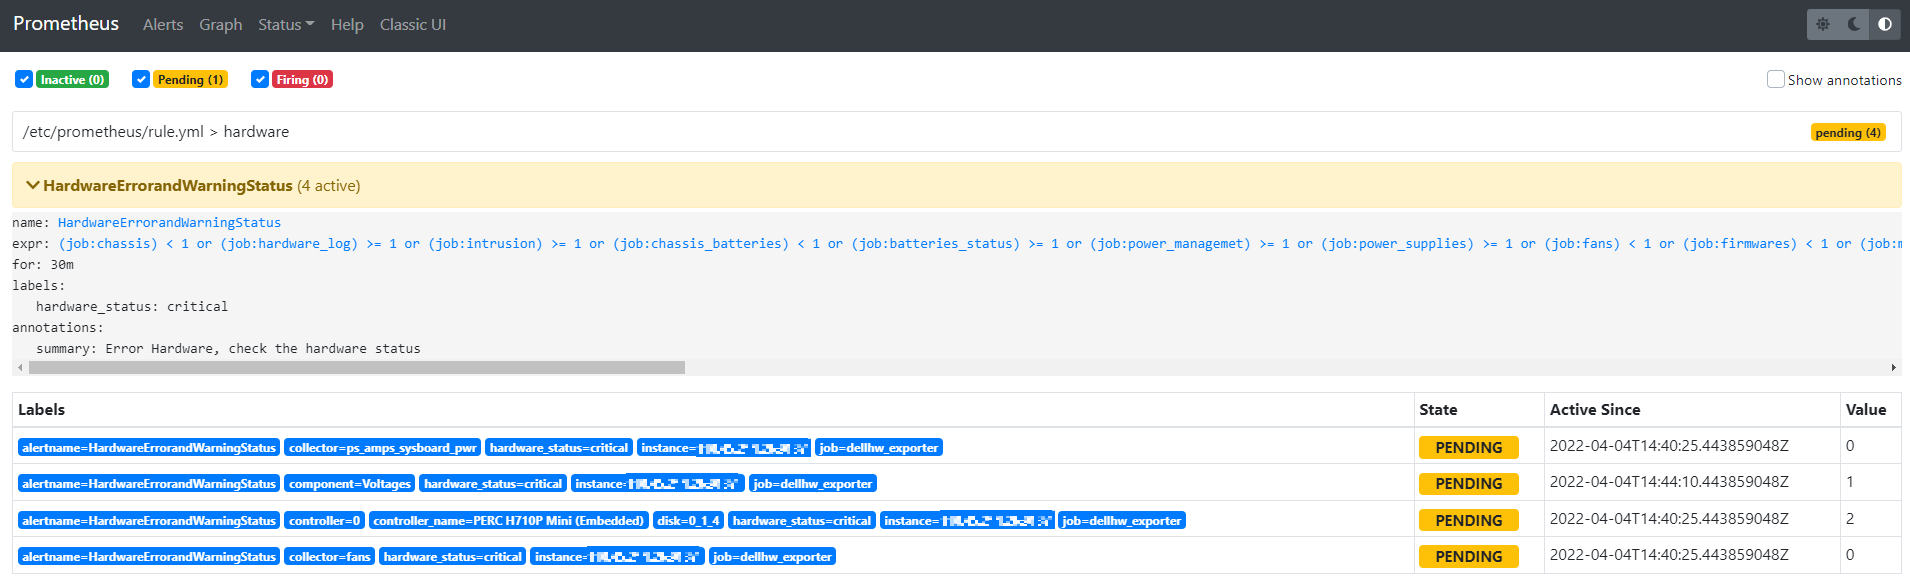Open the Alerts page
The height and width of the screenshot is (581, 1910).
163,24
